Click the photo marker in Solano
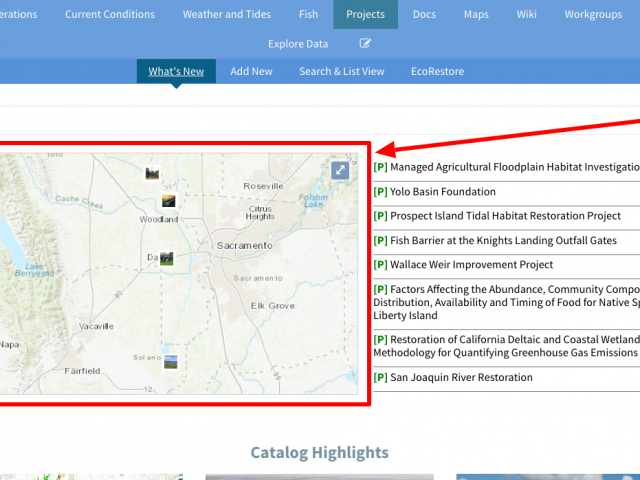The image size is (640, 480). tap(171, 362)
